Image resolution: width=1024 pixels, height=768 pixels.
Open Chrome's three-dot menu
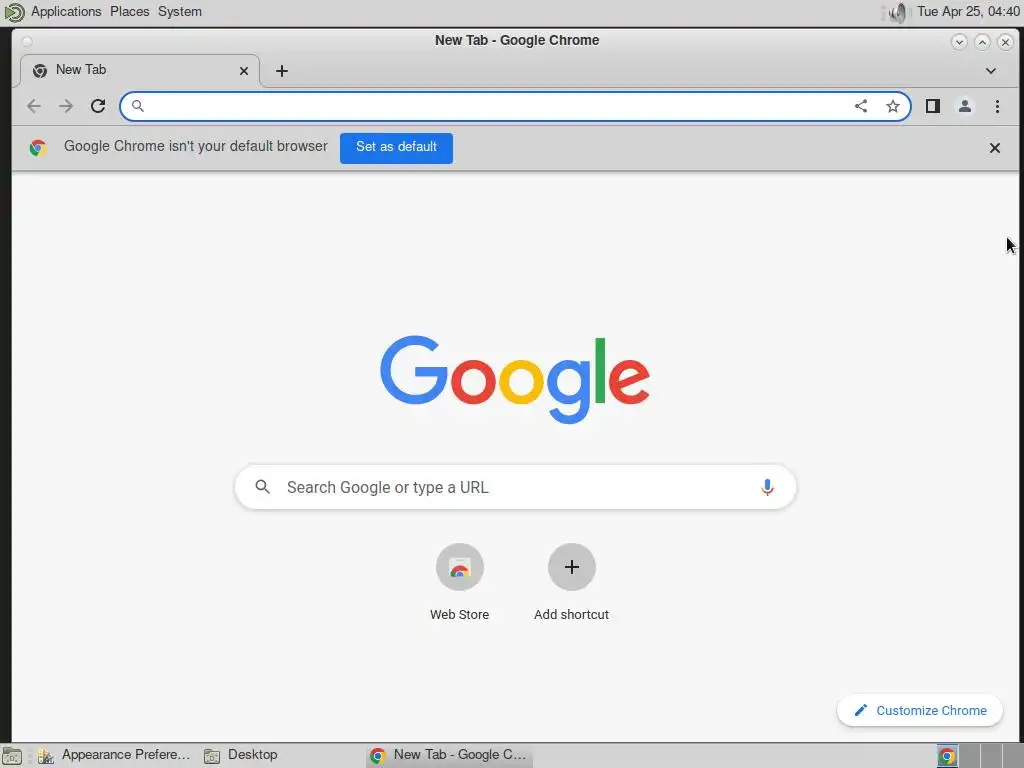pyautogui.click(x=997, y=106)
